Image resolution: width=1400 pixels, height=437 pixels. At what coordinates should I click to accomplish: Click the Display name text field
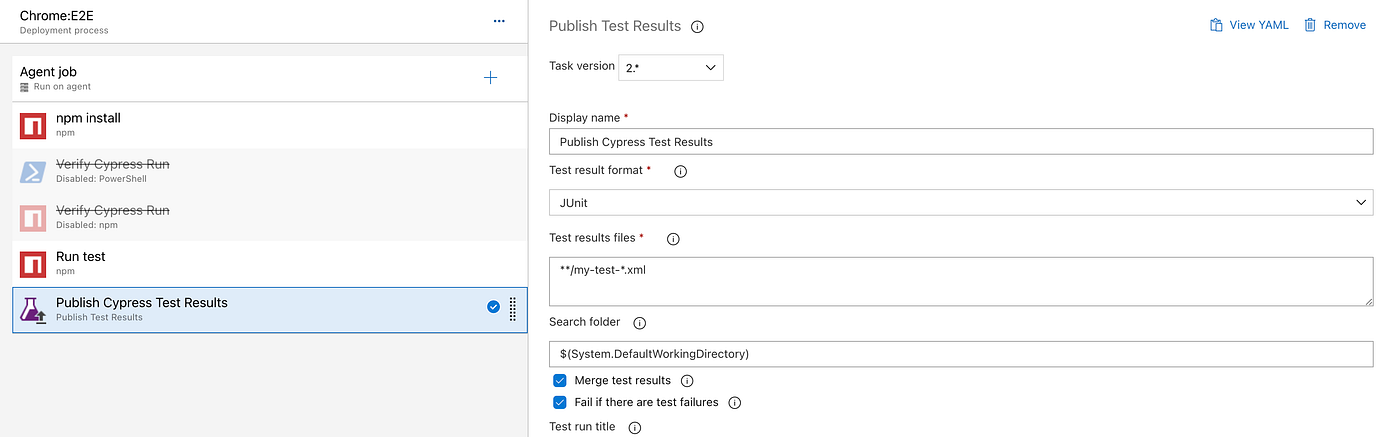tap(960, 142)
